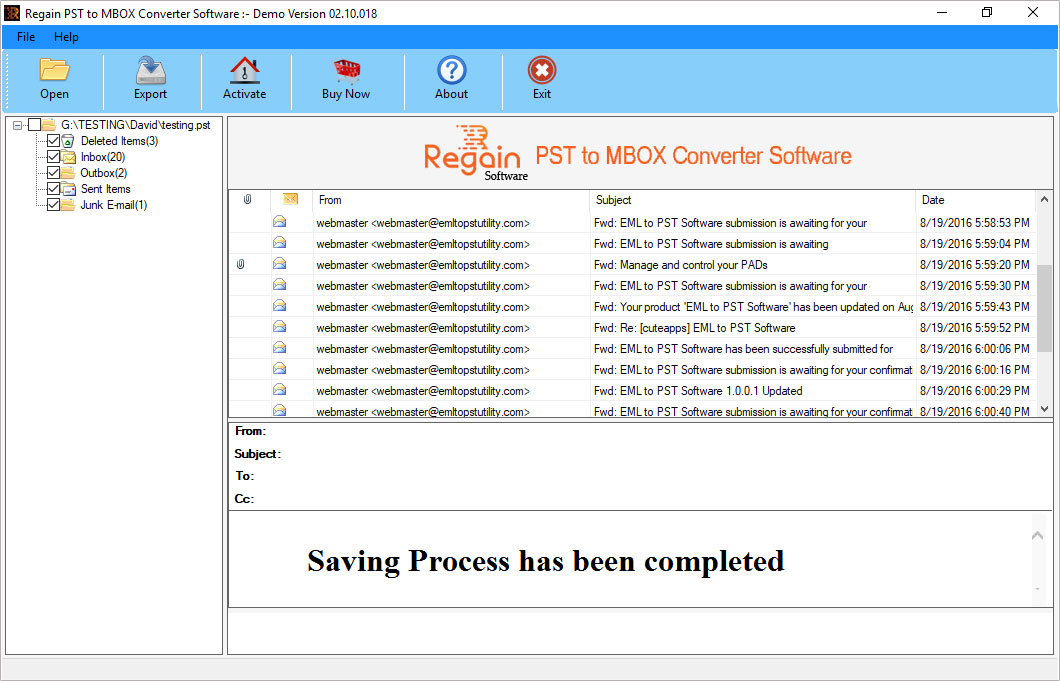Open the Help menu
This screenshot has height=681, width=1060.
pyautogui.click(x=66, y=37)
